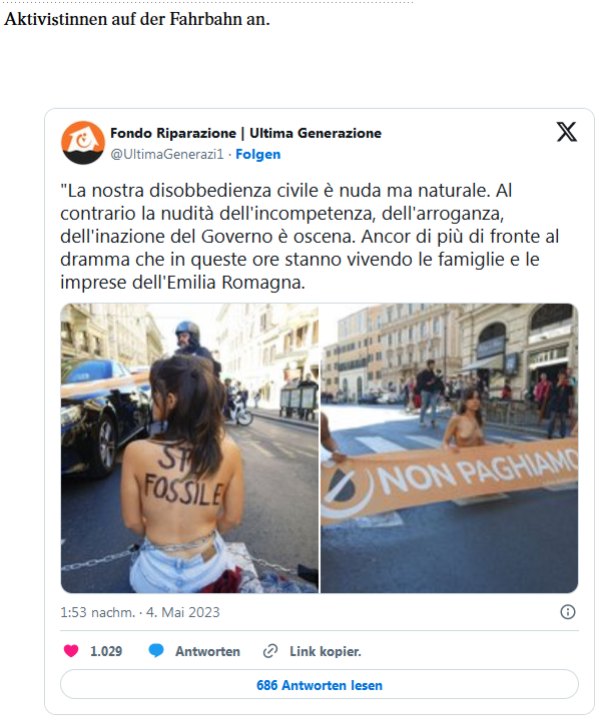Click the Antworten reply label
Image resolution: width=599 pixels, height=725 pixels.
[x=208, y=651]
